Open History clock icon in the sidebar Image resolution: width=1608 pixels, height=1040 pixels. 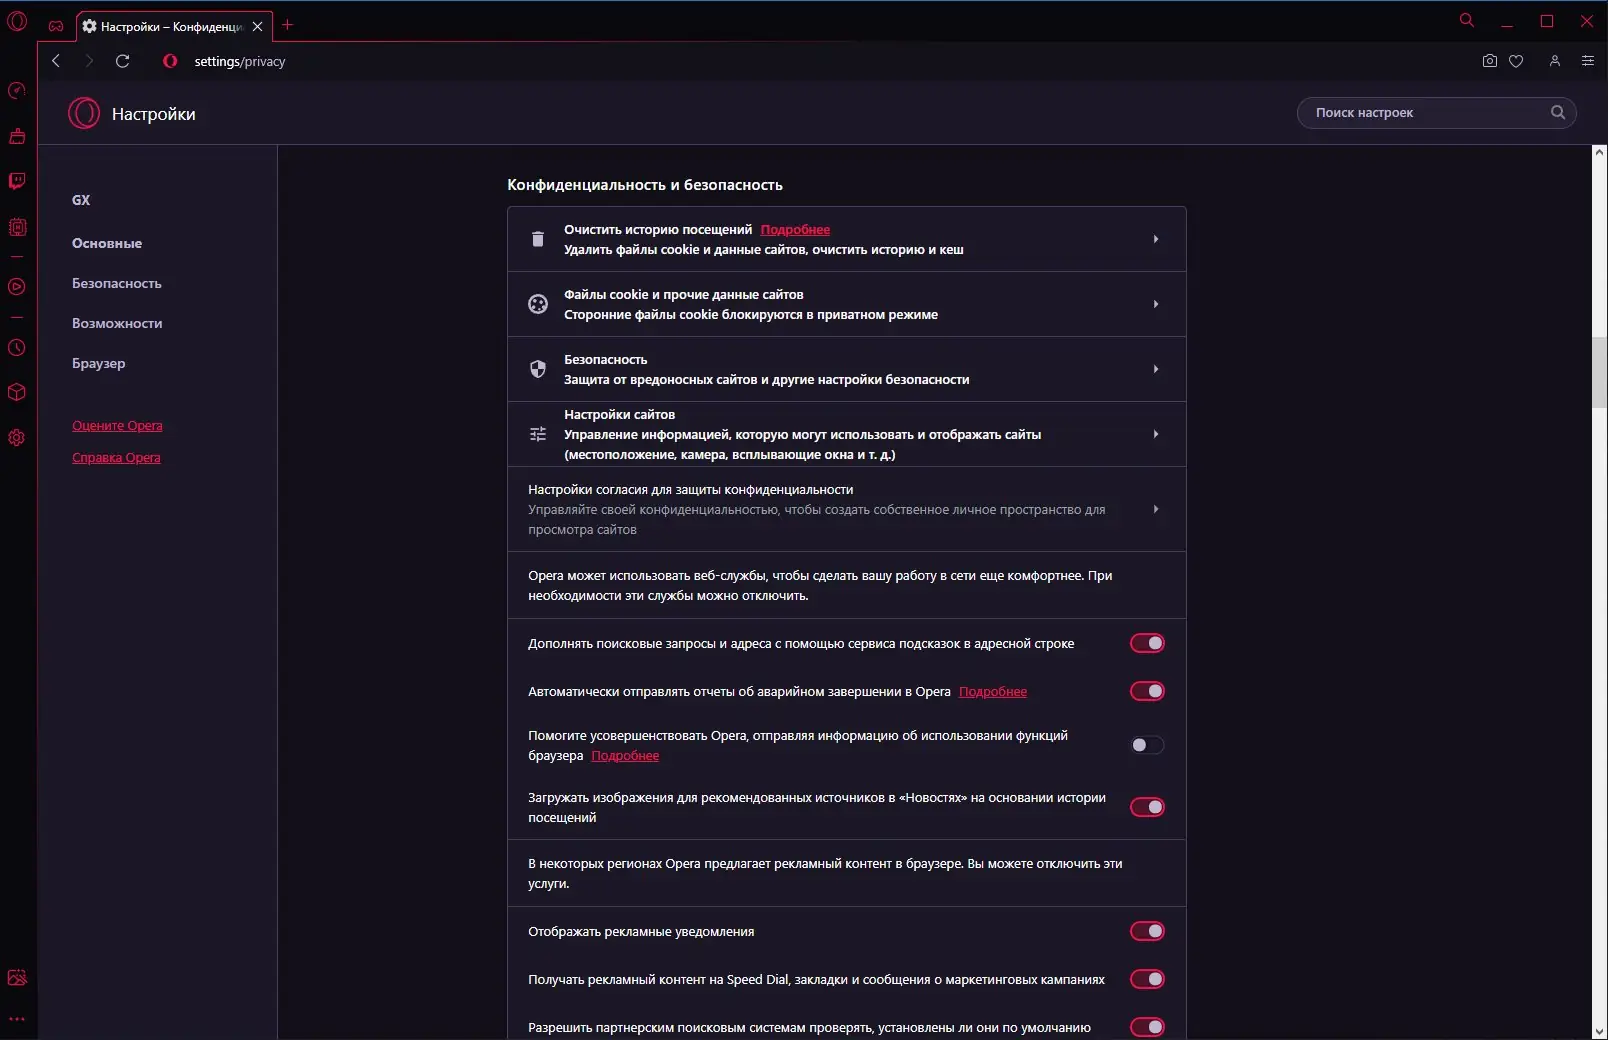[17, 348]
